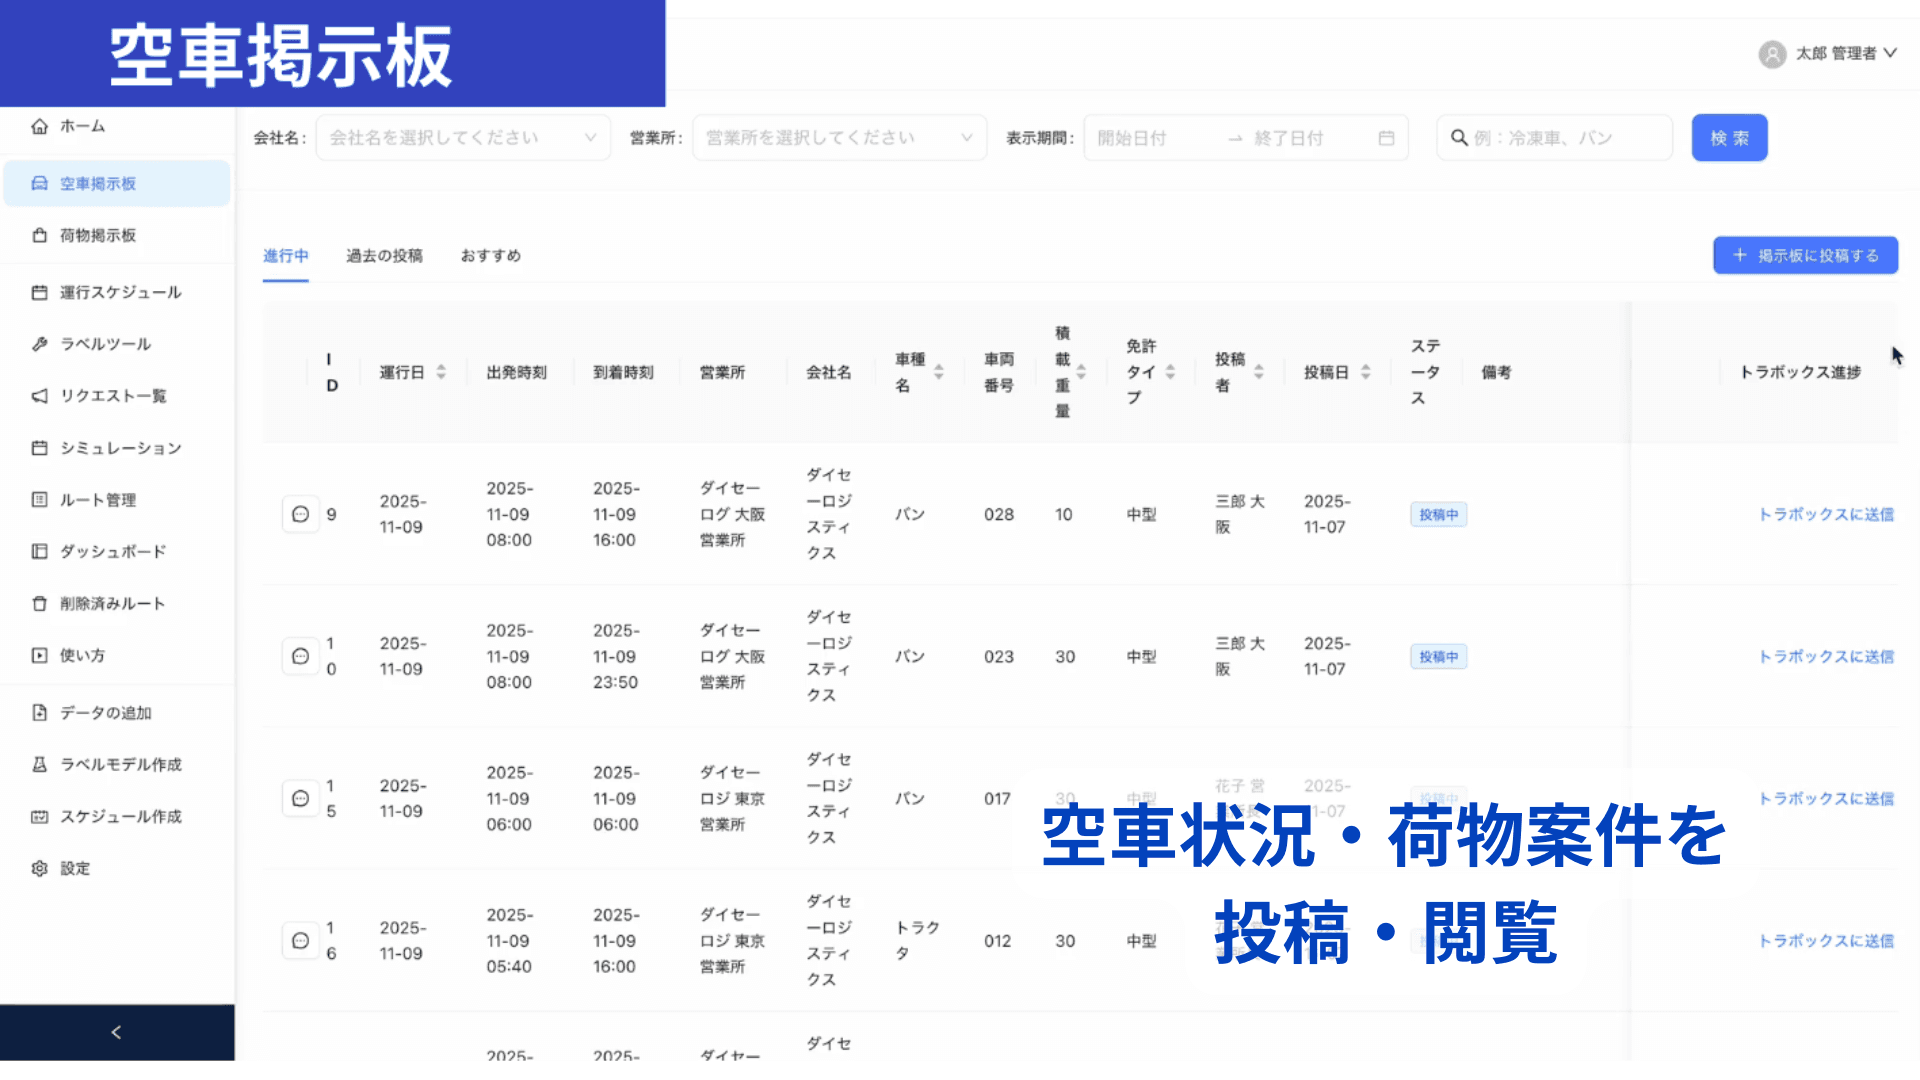The height and width of the screenshot is (1080, 1920).
Task: Click the ラベルツール wrench icon
Action: (40, 344)
